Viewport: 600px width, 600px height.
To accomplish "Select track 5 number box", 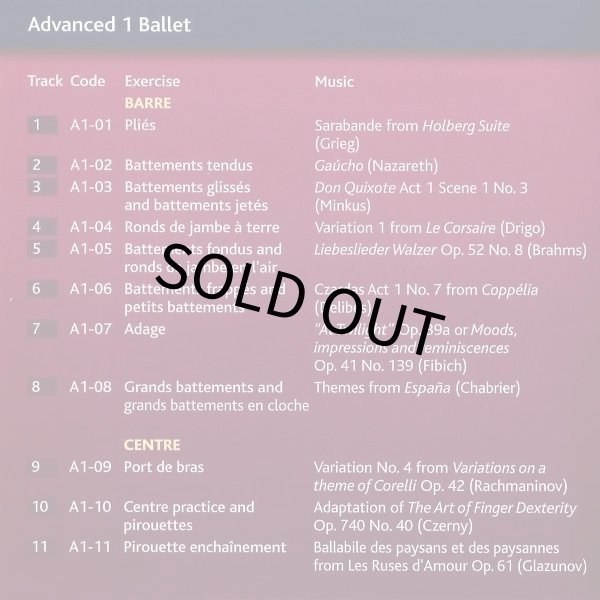I will click(x=42, y=248).
